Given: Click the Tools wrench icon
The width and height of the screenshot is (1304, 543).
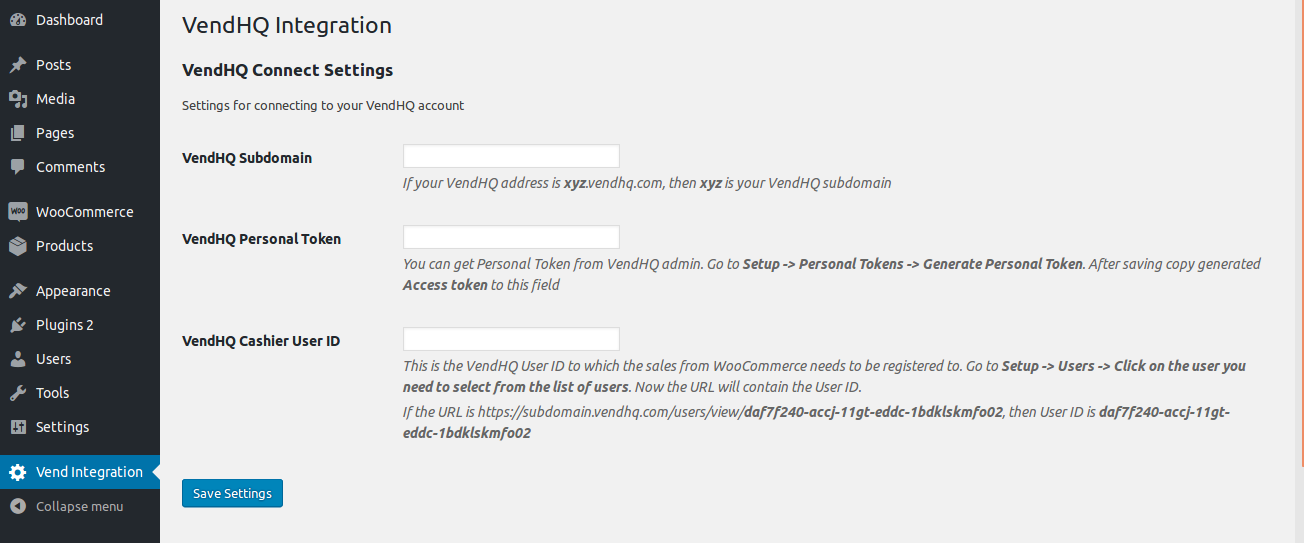Looking at the screenshot, I should pos(18,393).
